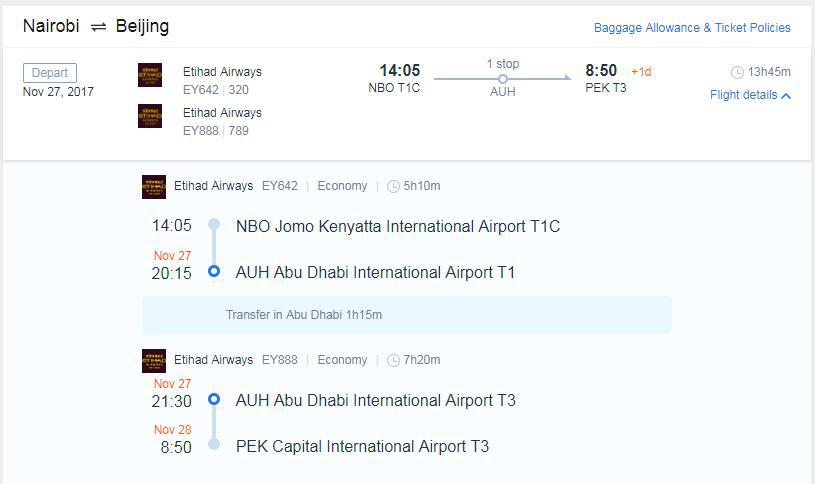Click Etihad logo beside EY642 in summary

point(150,75)
